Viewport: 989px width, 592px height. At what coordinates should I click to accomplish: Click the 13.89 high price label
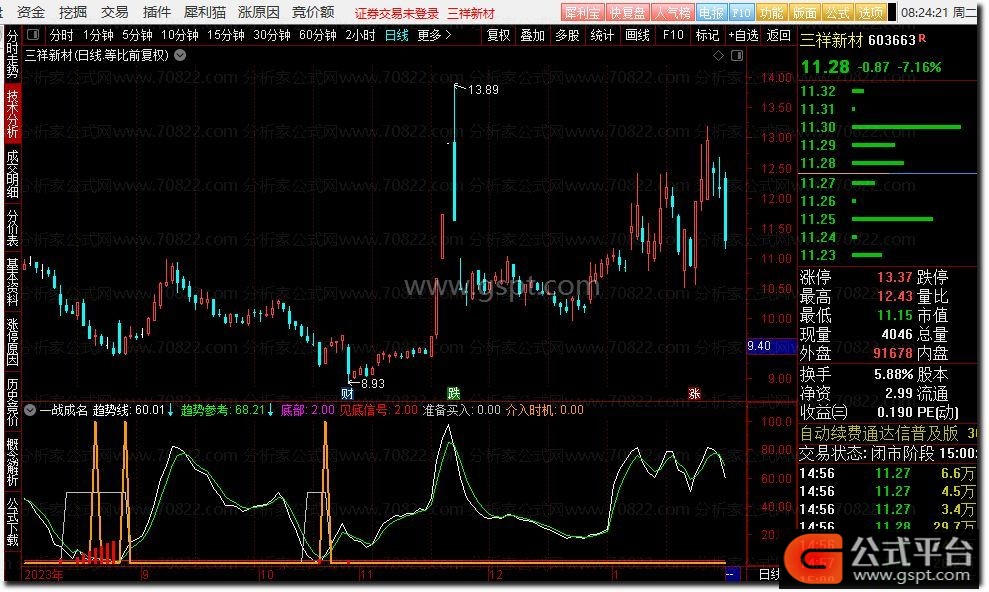(483, 90)
